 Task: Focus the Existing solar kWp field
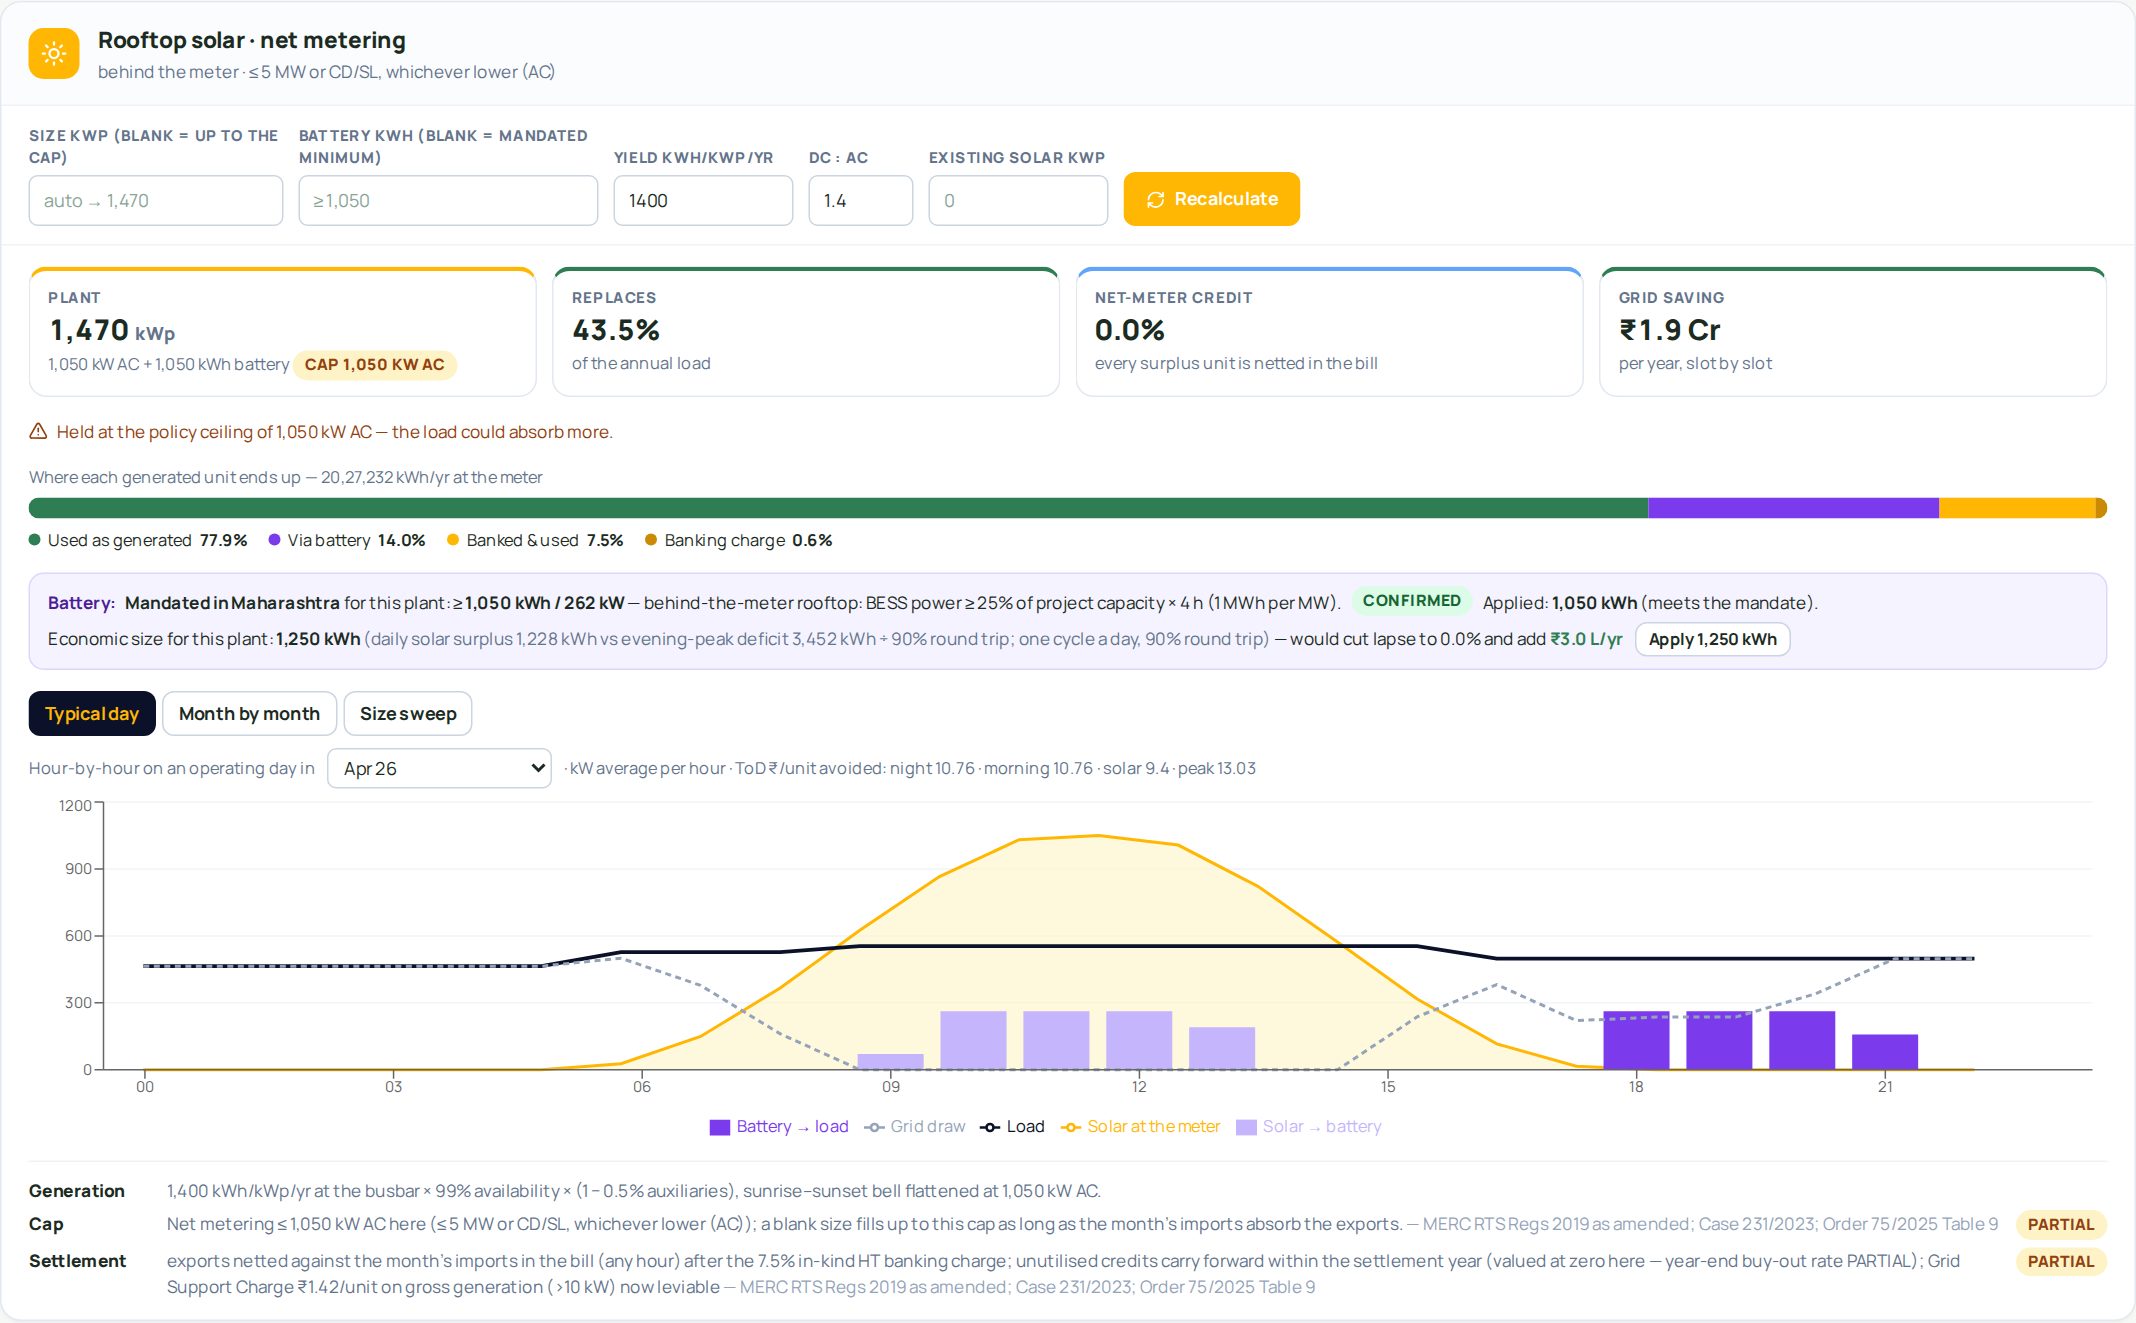1018,201
